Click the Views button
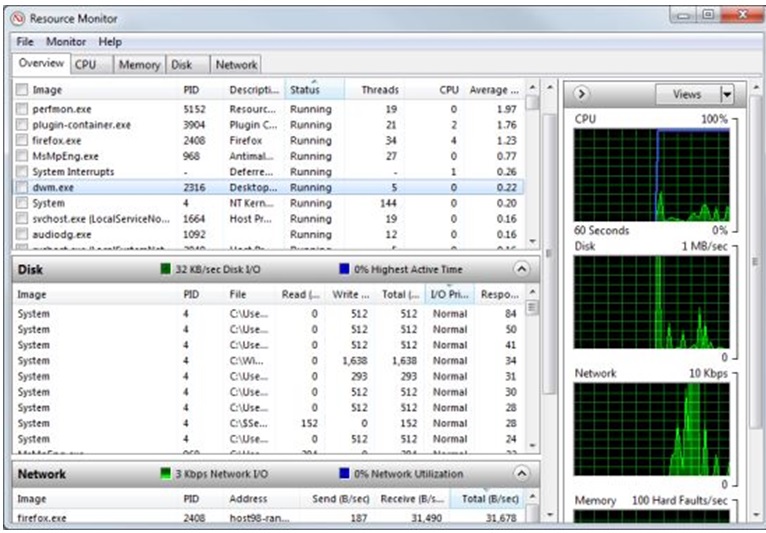The height and width of the screenshot is (533, 766). coord(687,94)
